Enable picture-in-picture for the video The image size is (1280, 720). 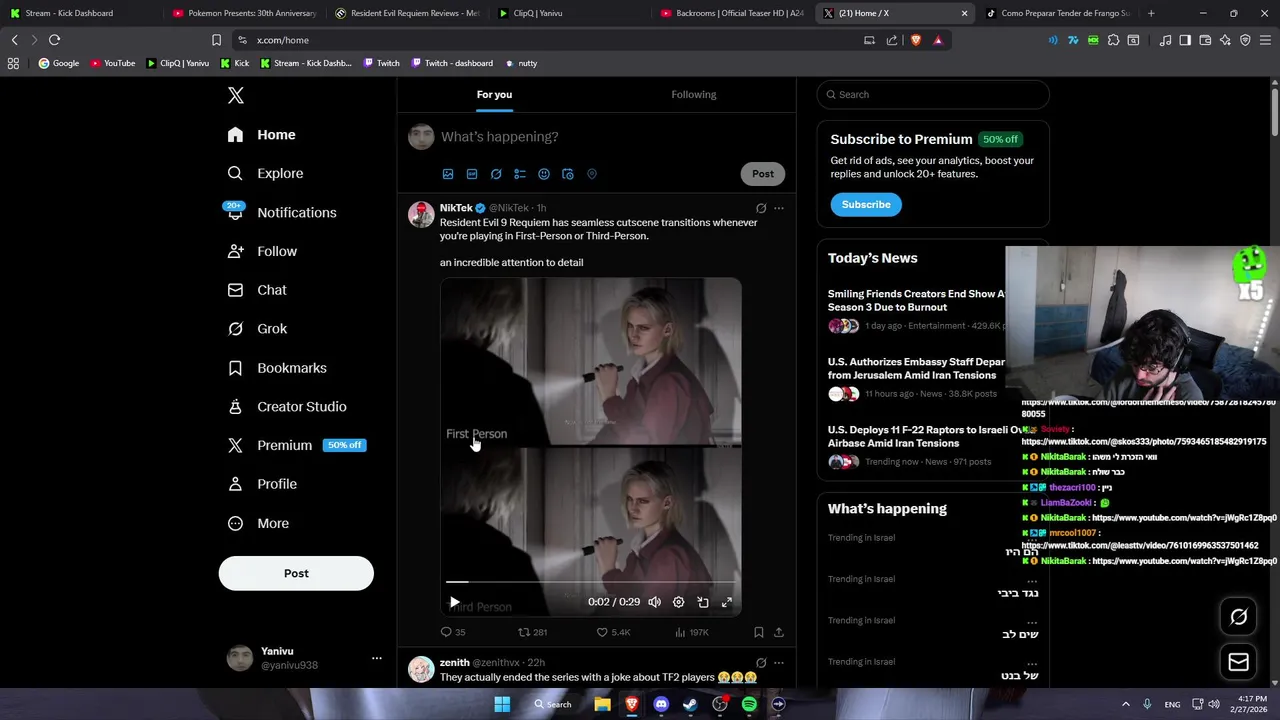coord(703,602)
